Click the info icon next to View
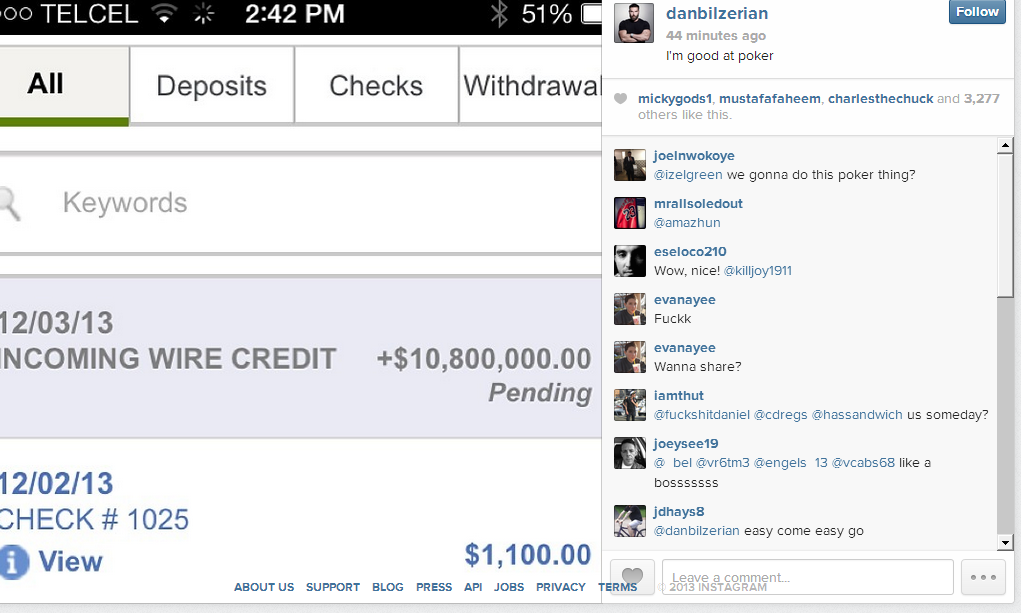 pos(14,562)
